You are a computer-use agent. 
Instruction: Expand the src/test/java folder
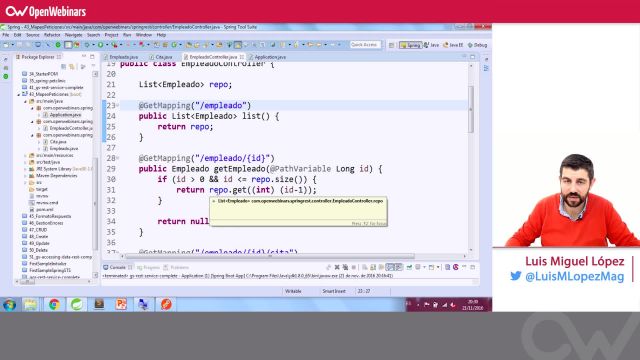(x=25, y=162)
